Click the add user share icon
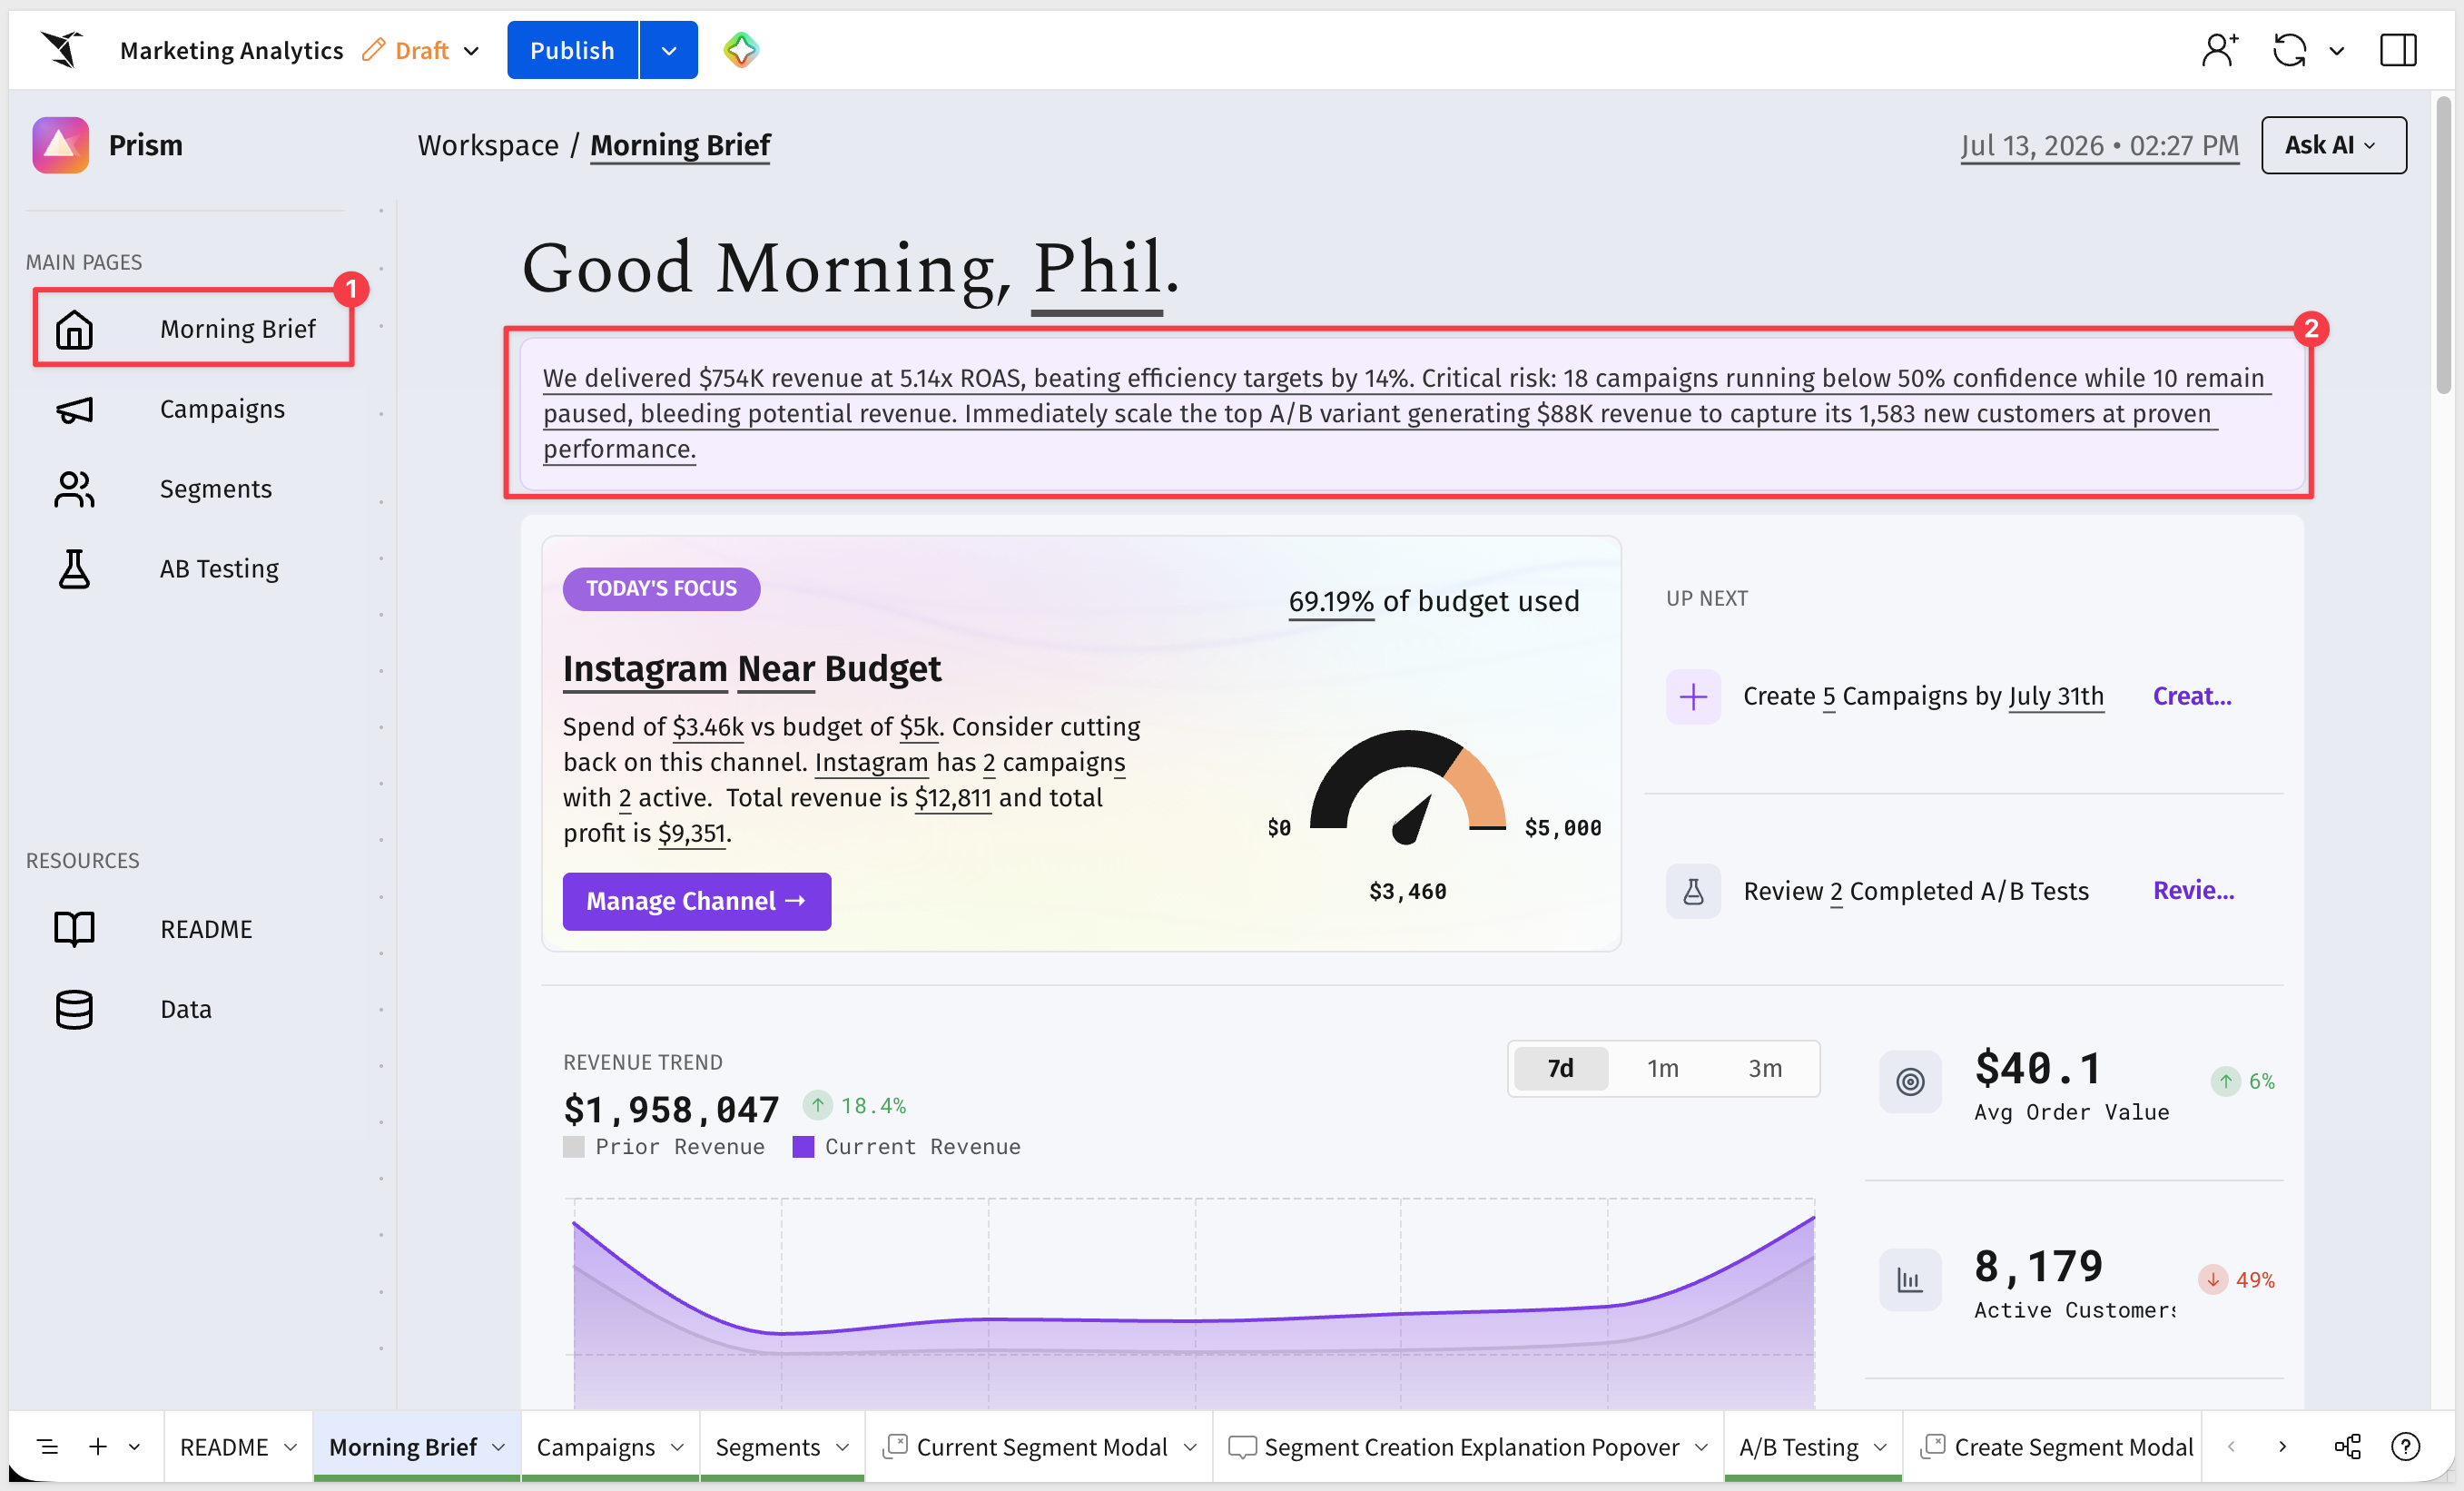 pyautogui.click(x=2219, y=50)
